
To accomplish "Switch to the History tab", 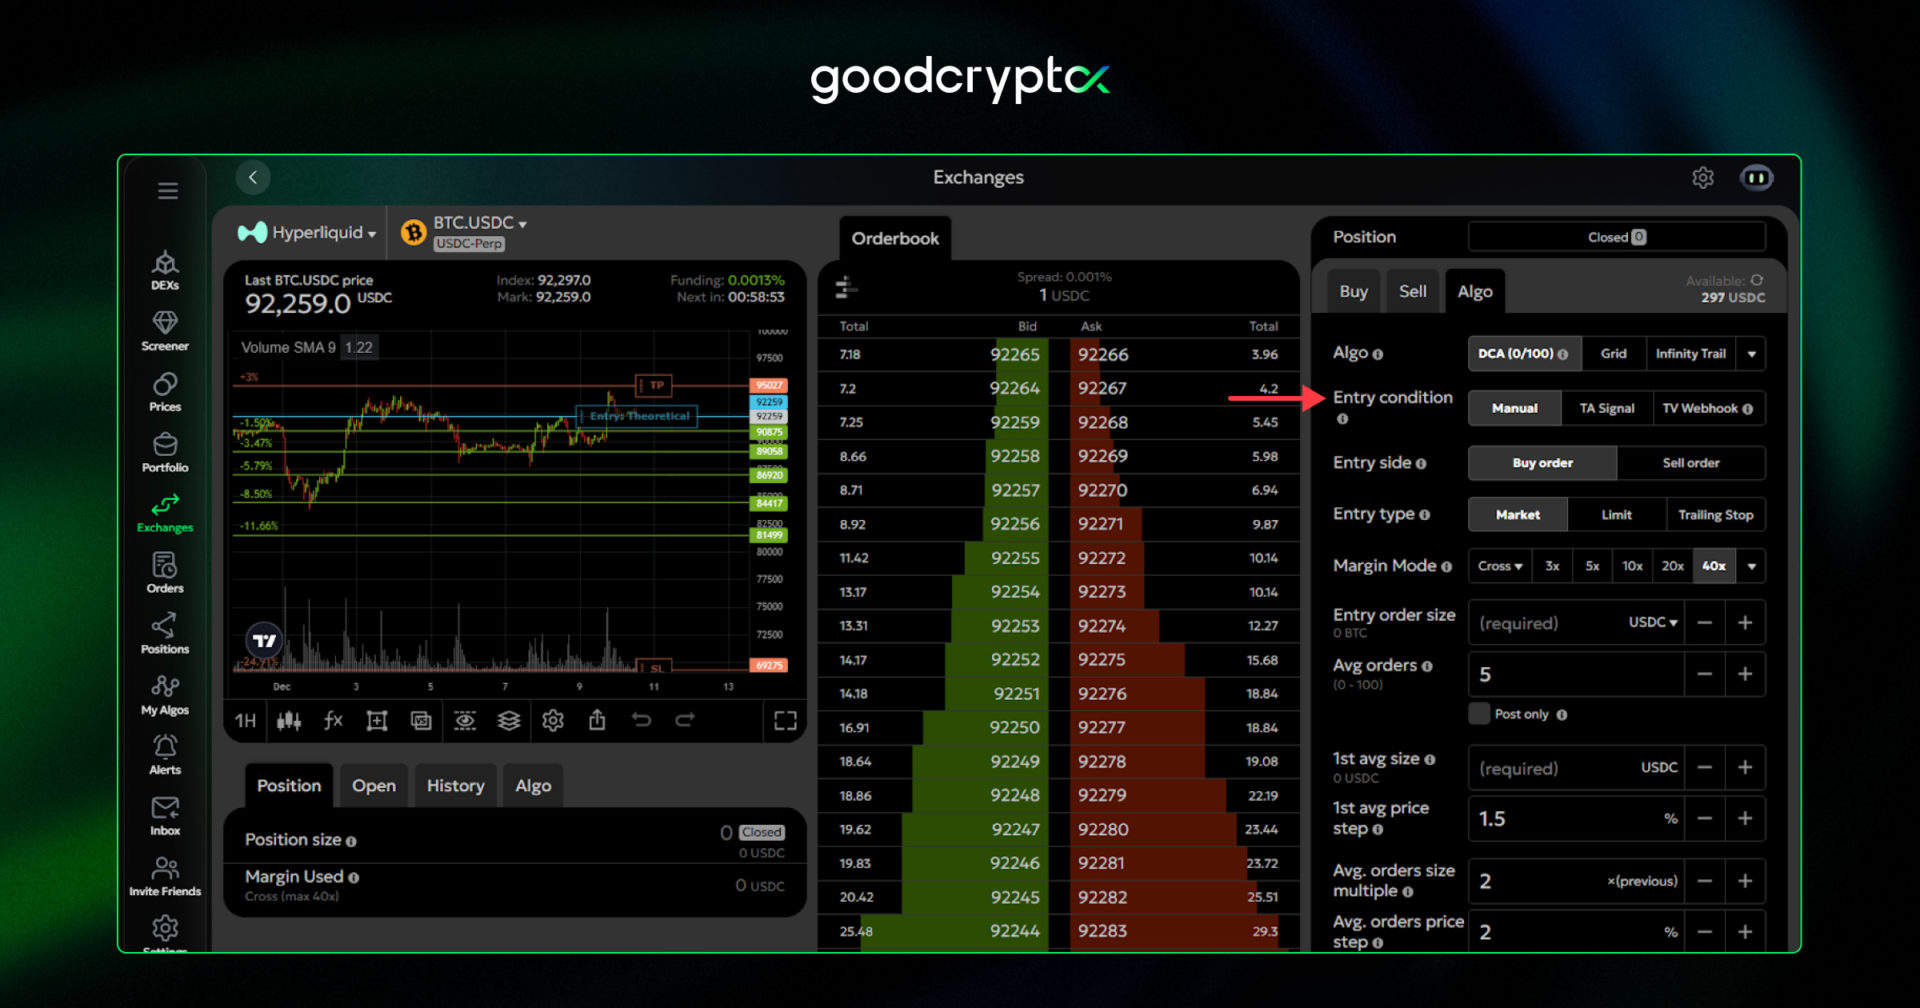I will pyautogui.click(x=455, y=786).
